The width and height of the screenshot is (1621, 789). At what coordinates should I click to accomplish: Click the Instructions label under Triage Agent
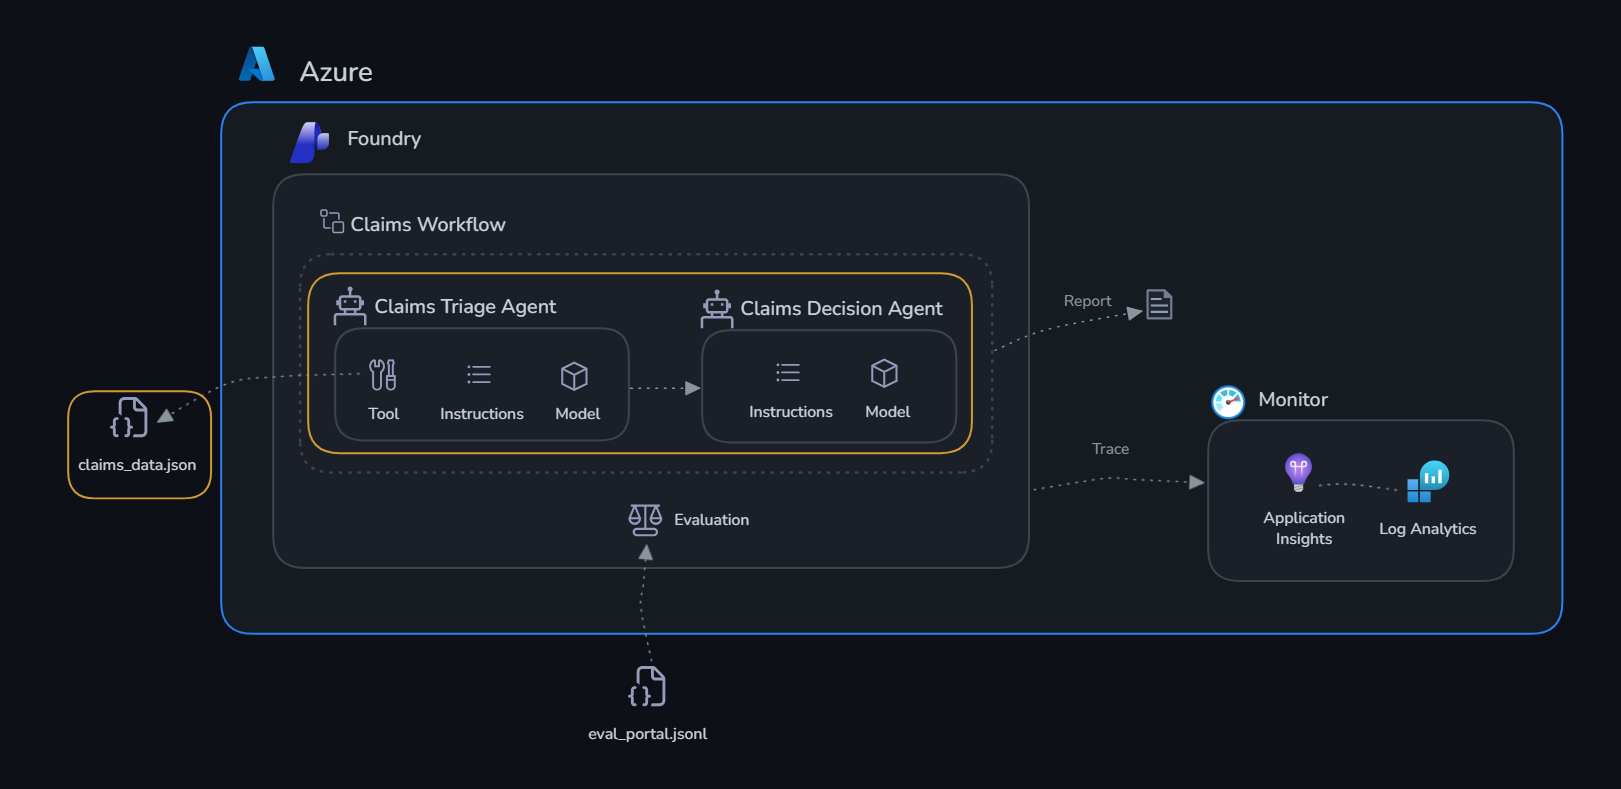(482, 414)
